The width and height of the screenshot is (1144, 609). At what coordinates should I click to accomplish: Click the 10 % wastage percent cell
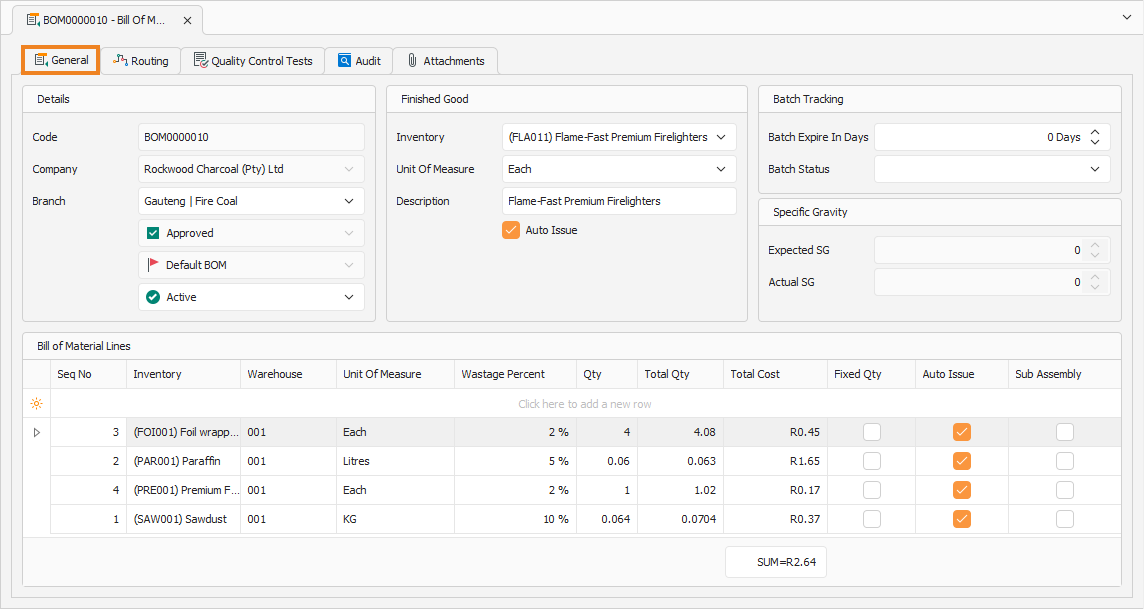click(x=515, y=519)
